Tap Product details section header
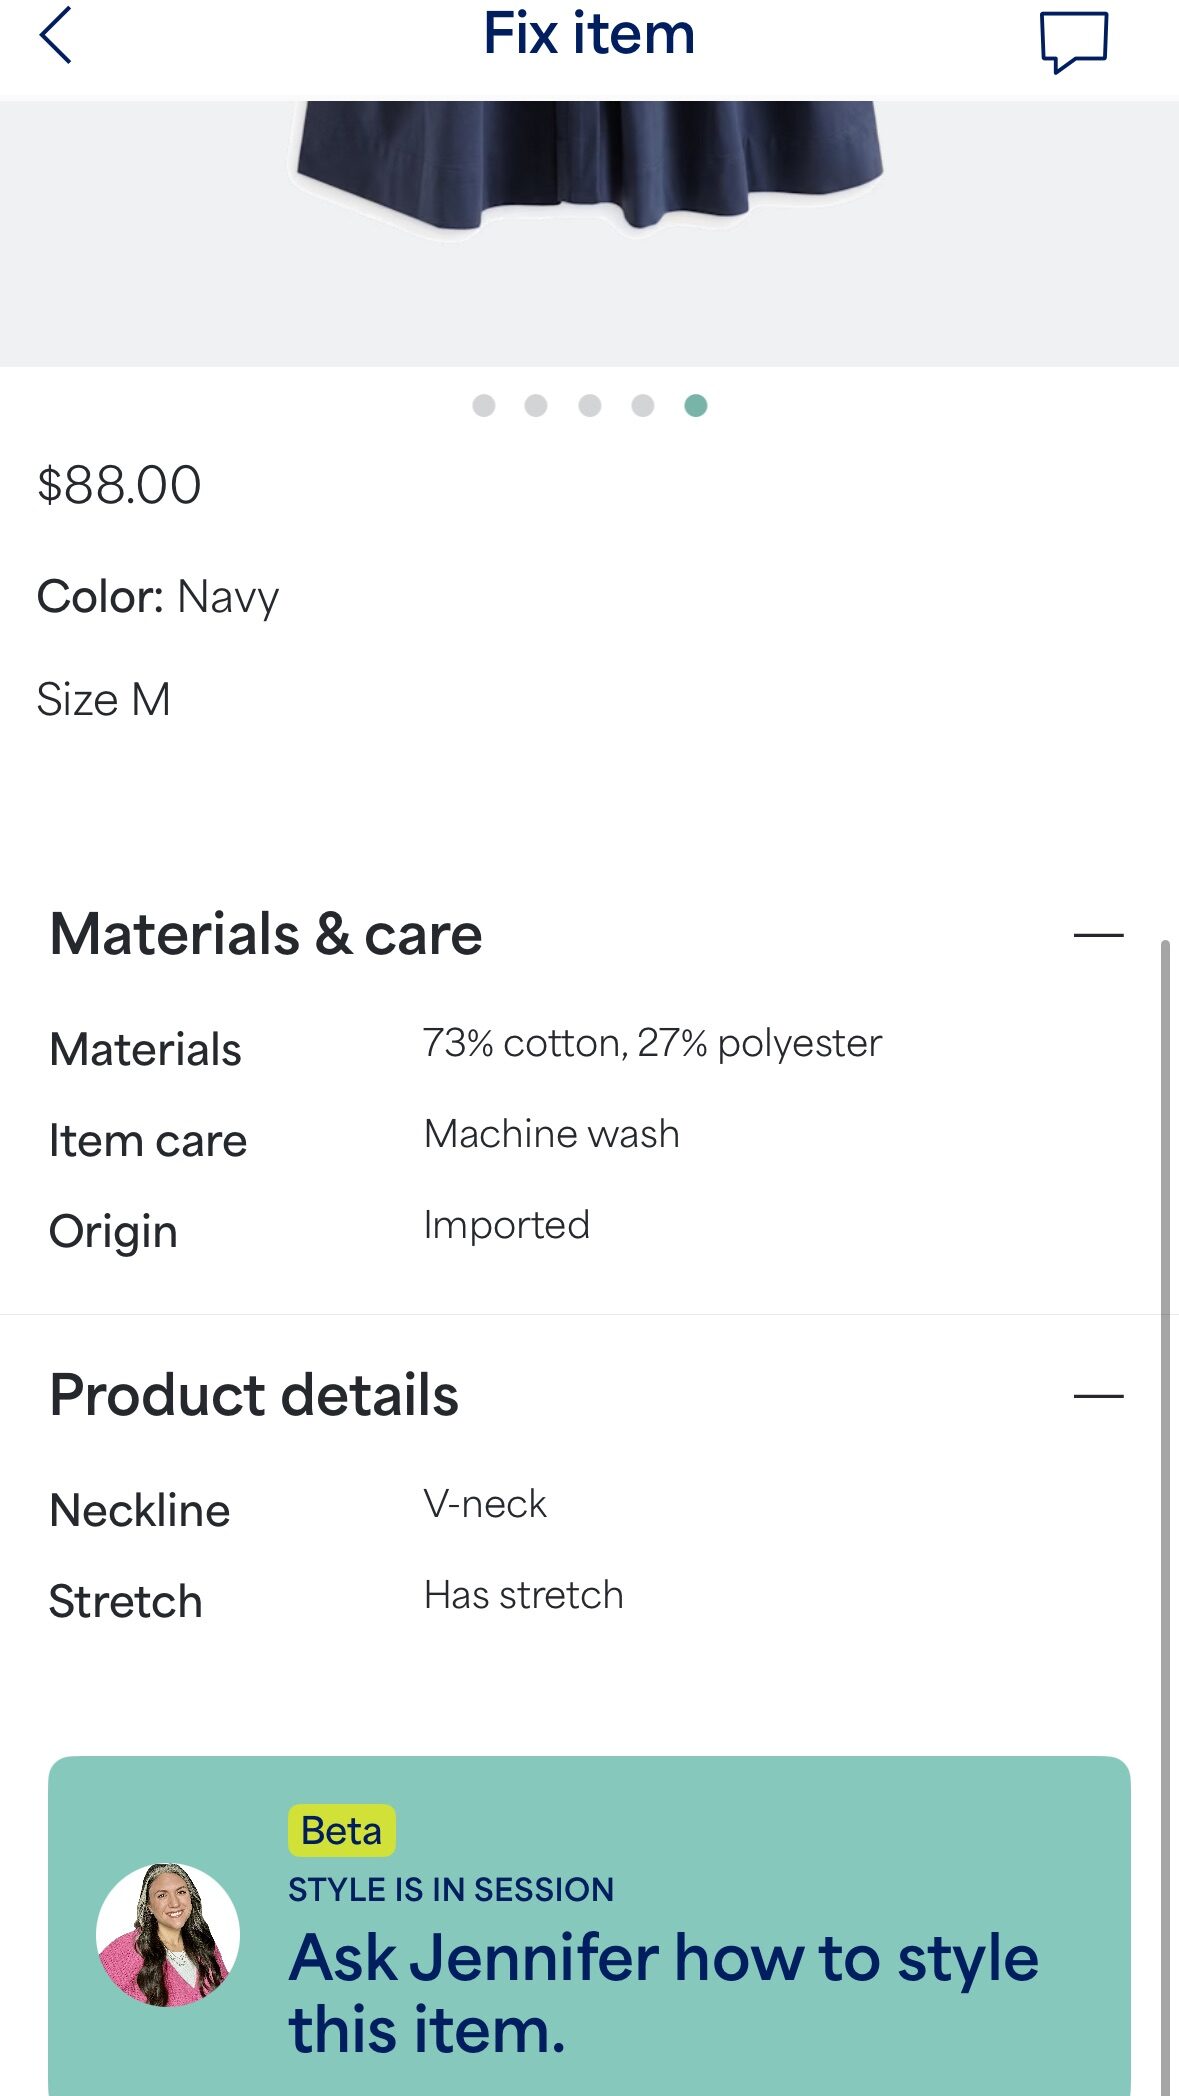 (254, 1395)
